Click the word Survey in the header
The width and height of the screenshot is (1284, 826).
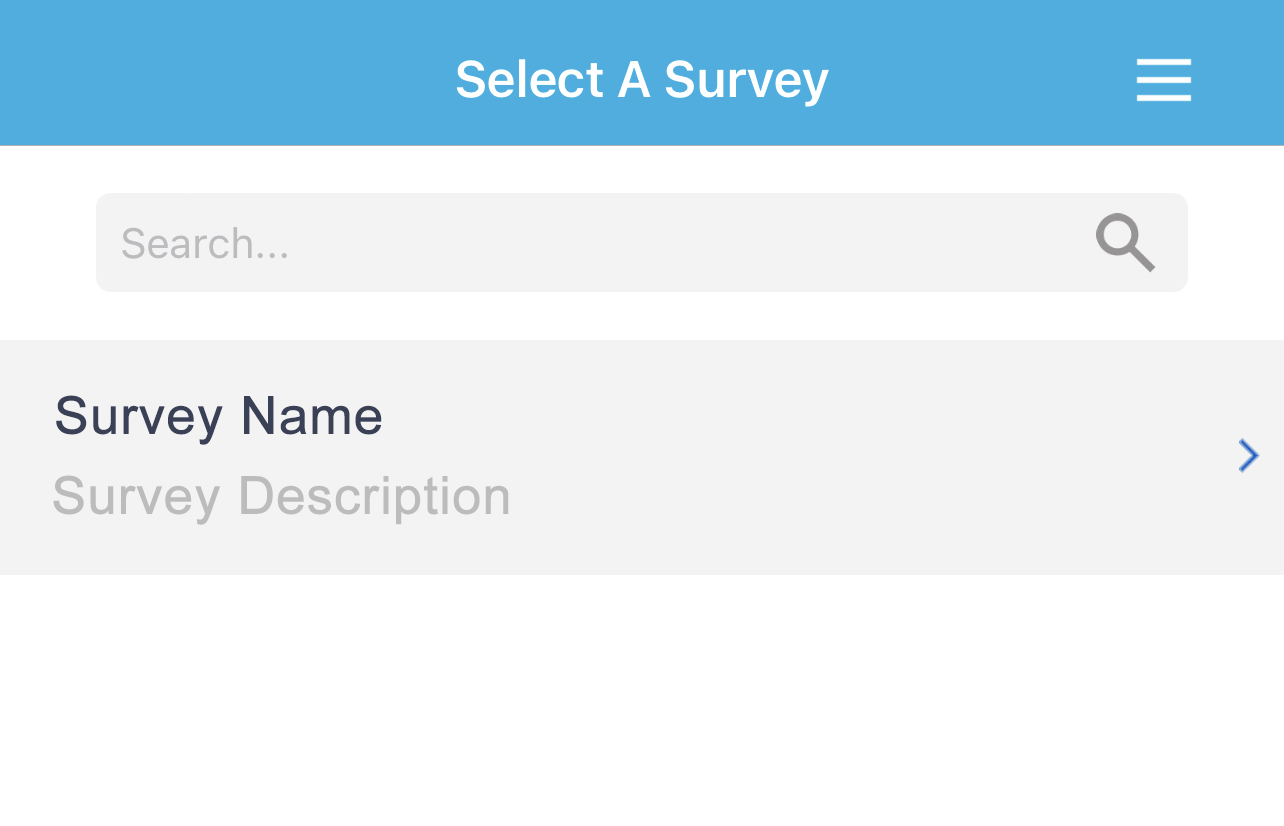pyautogui.click(x=746, y=80)
